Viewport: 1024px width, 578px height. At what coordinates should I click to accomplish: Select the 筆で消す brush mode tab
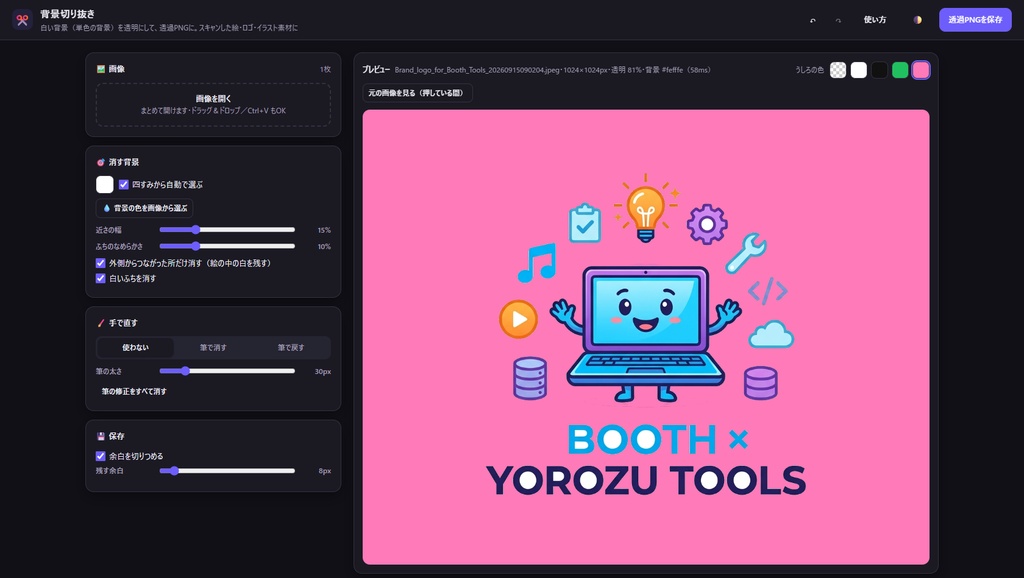tap(213, 347)
